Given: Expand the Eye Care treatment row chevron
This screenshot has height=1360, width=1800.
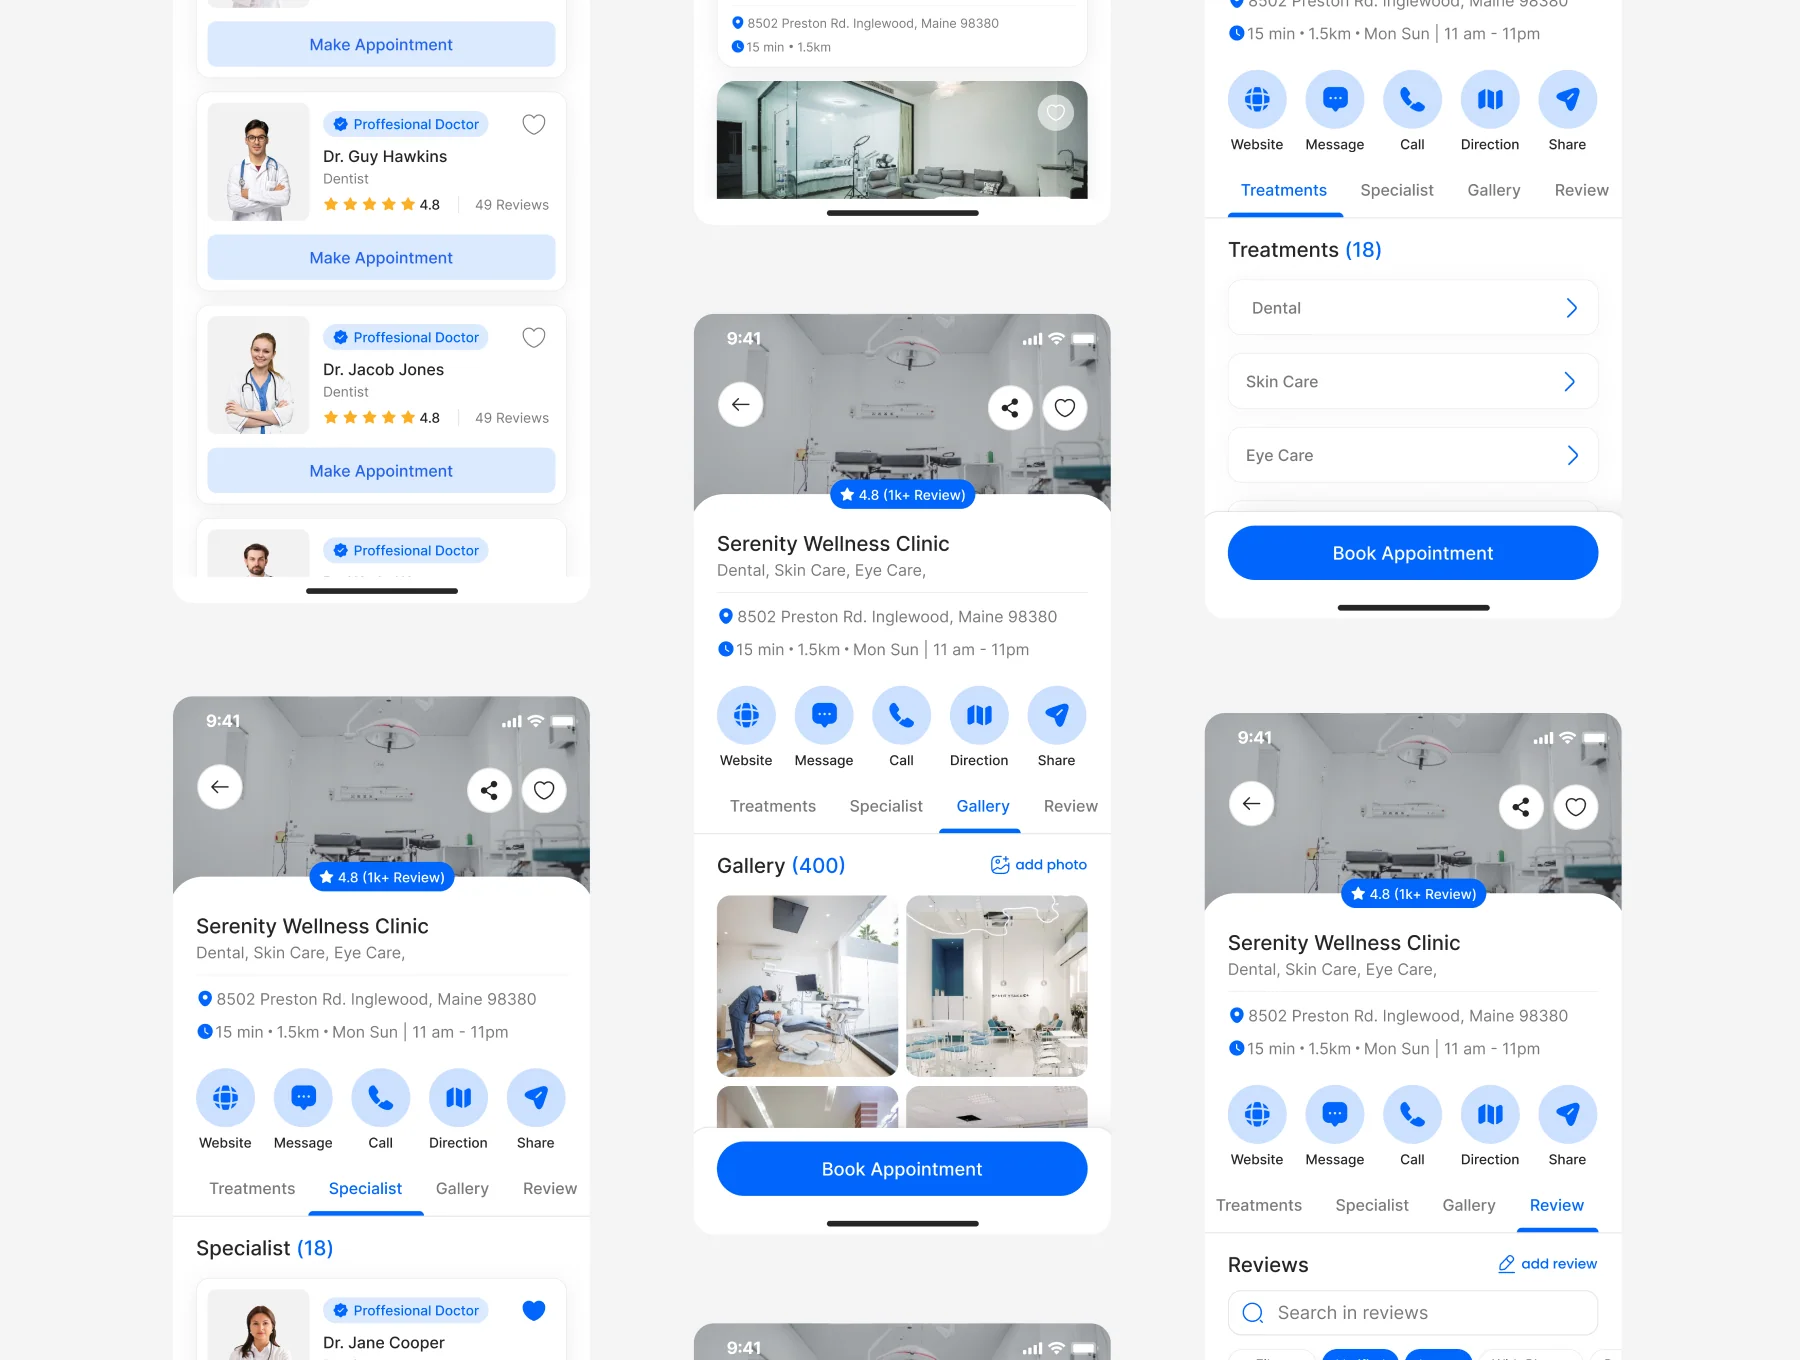Looking at the screenshot, I should point(1572,455).
